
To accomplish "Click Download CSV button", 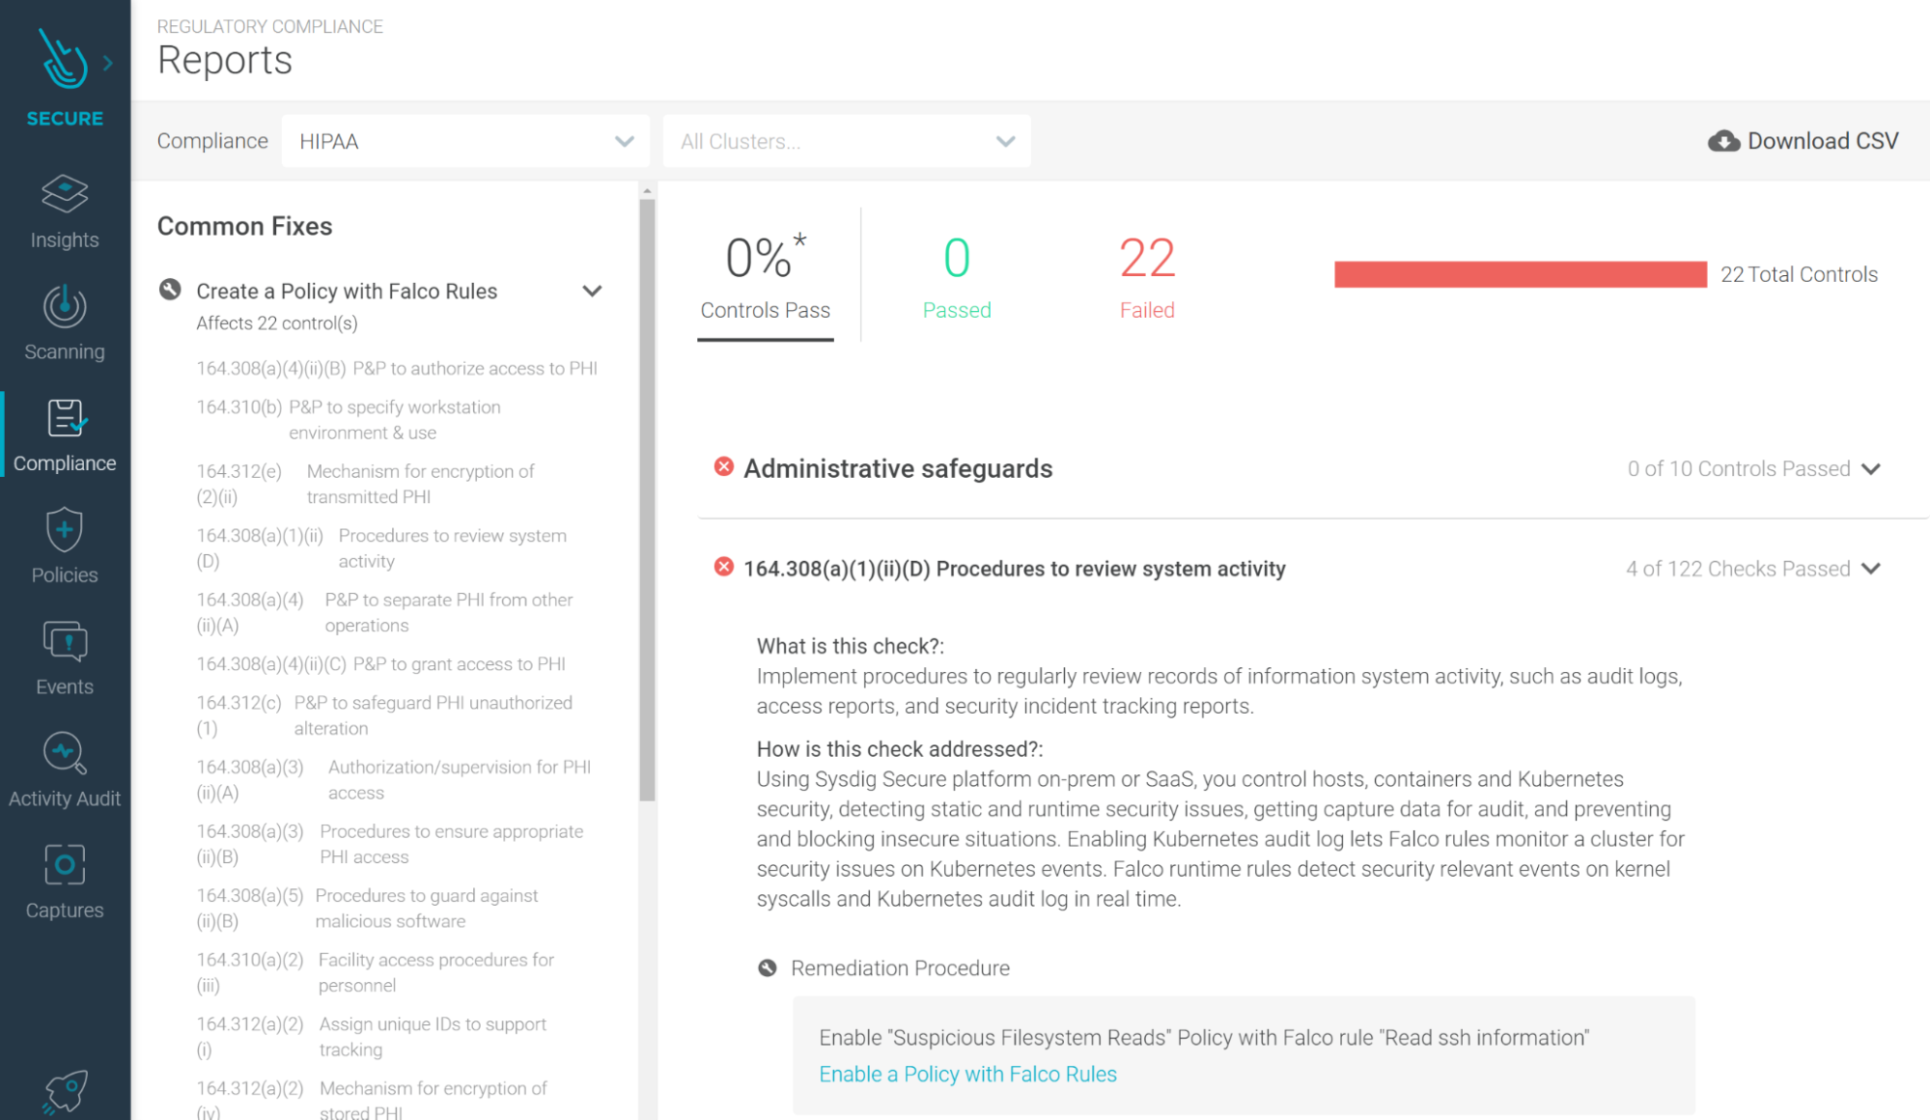I will tap(1803, 141).
